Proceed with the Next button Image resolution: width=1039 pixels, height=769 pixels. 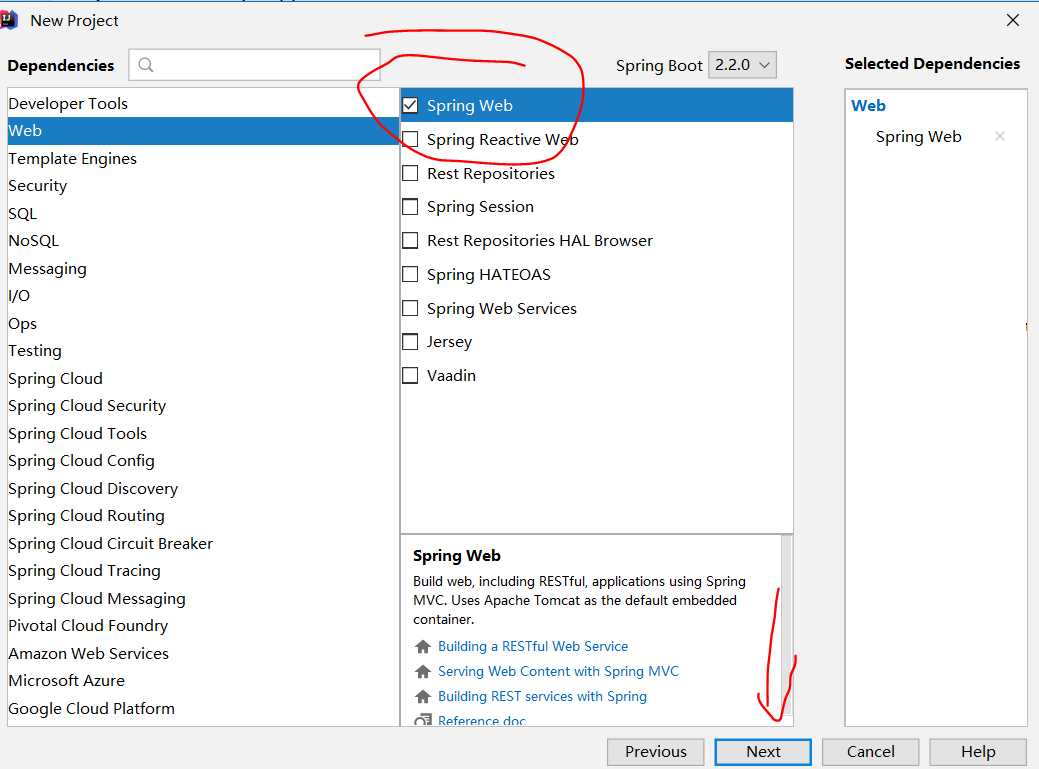[x=763, y=752]
